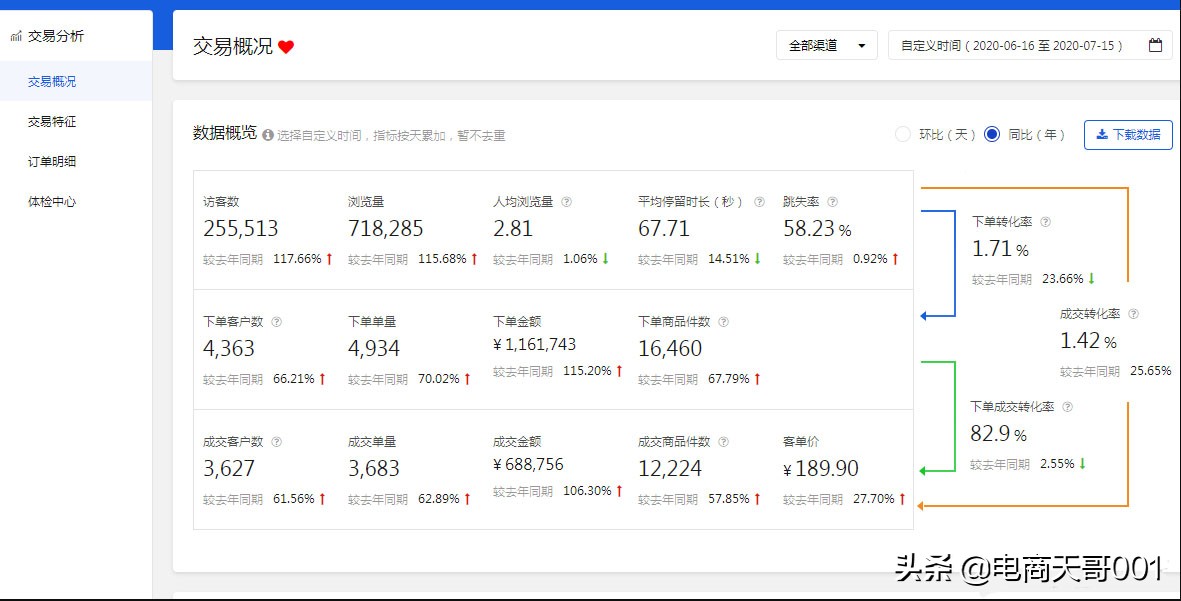Click the question mark beside 下单客户数
The height and width of the screenshot is (601, 1181).
(x=278, y=321)
